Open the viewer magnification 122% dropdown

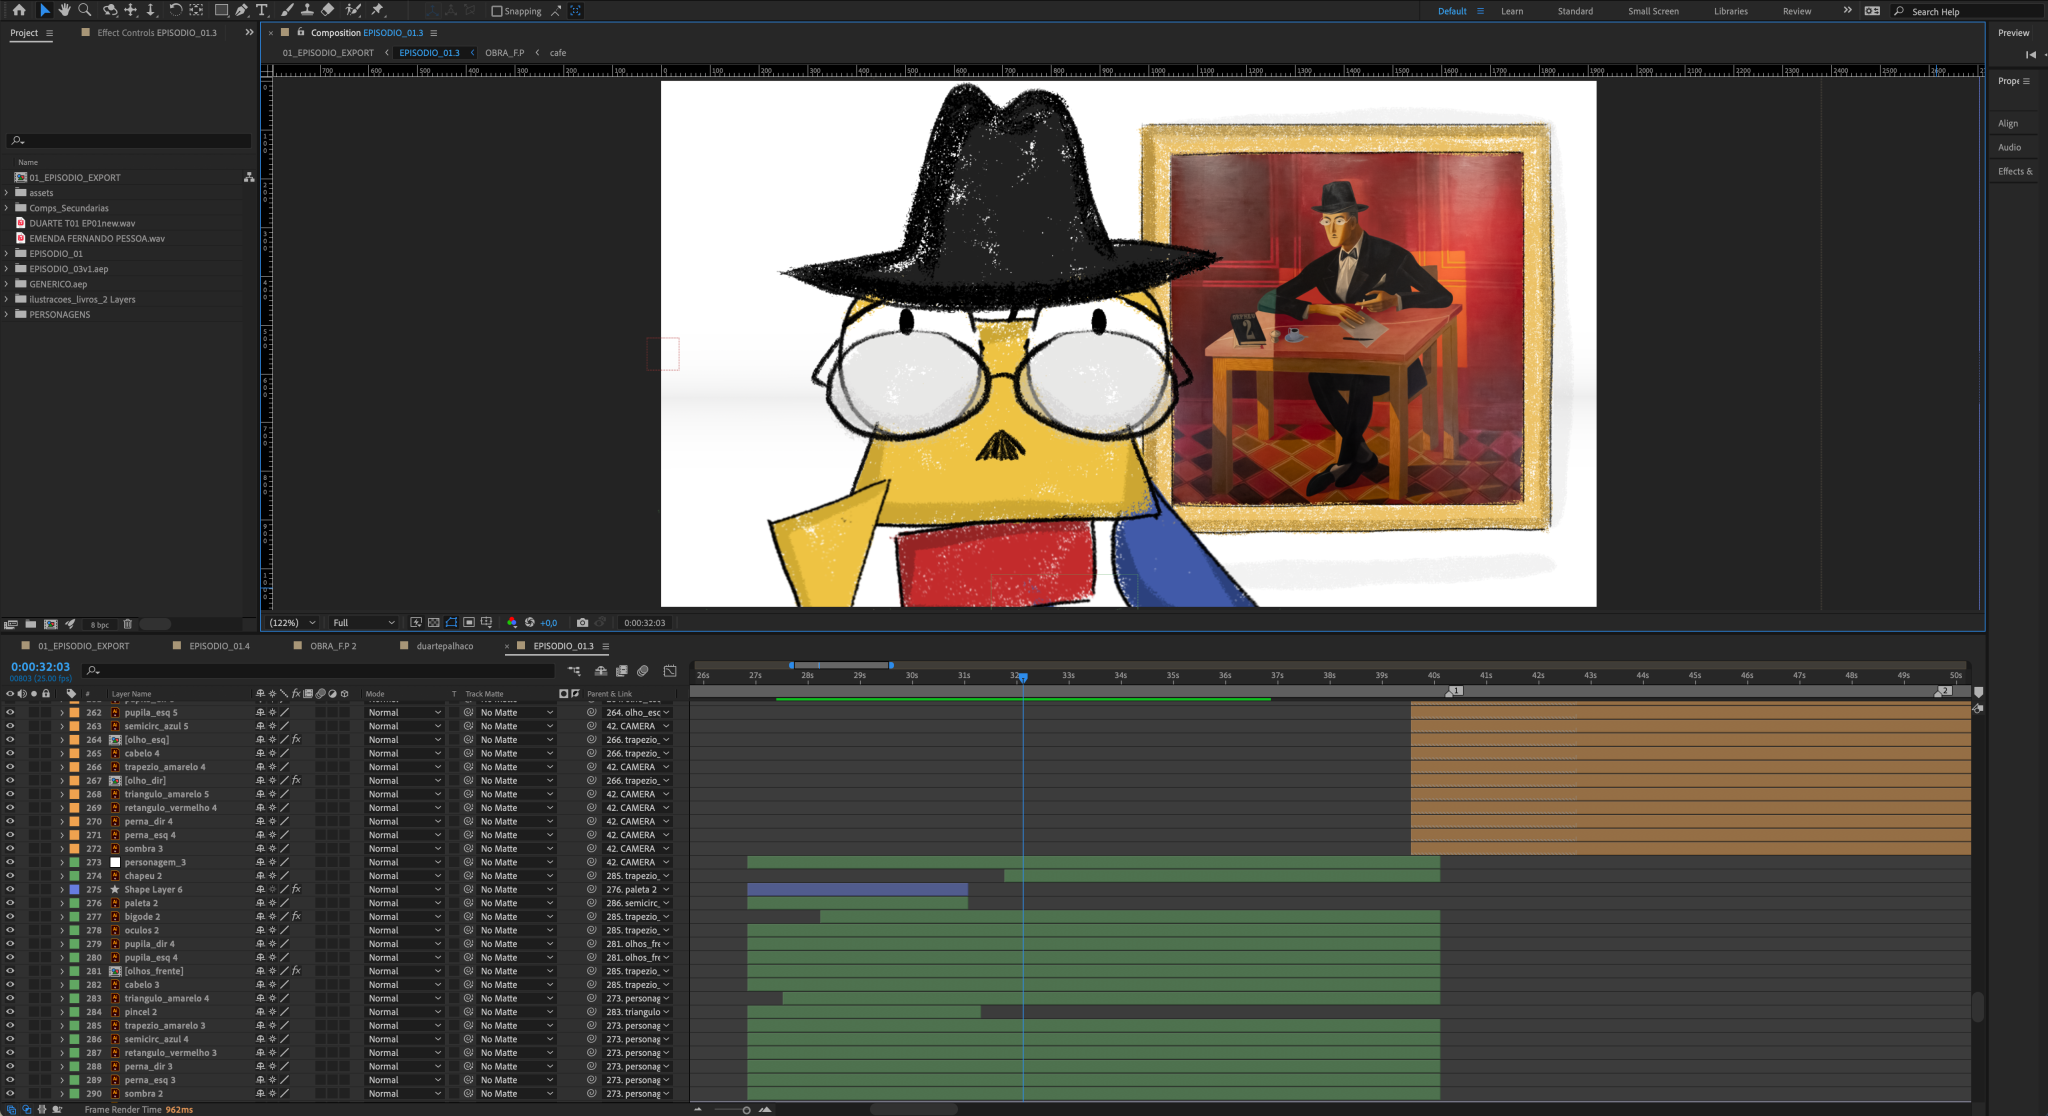pos(292,622)
